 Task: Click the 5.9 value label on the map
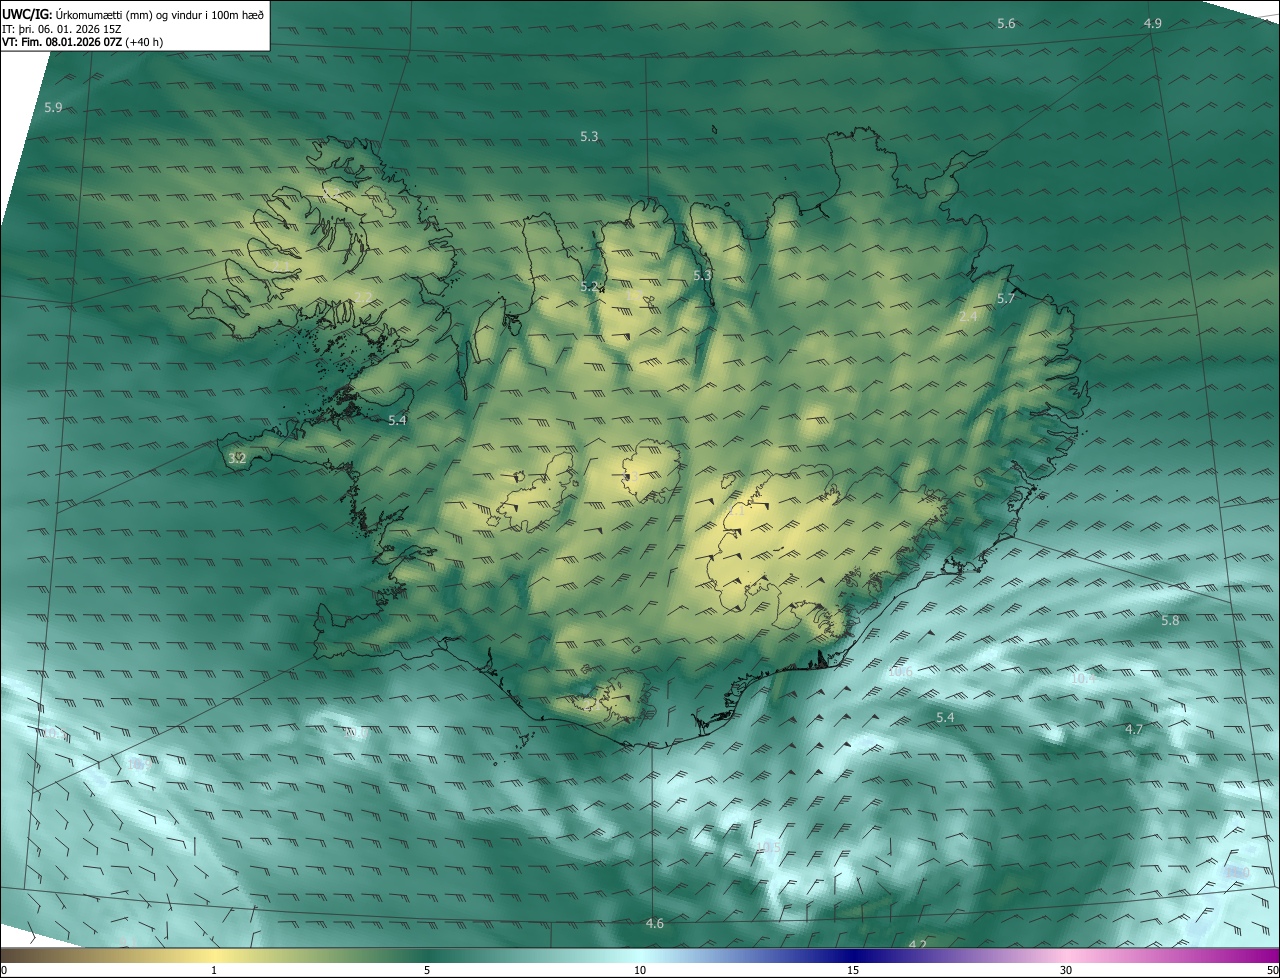[54, 107]
